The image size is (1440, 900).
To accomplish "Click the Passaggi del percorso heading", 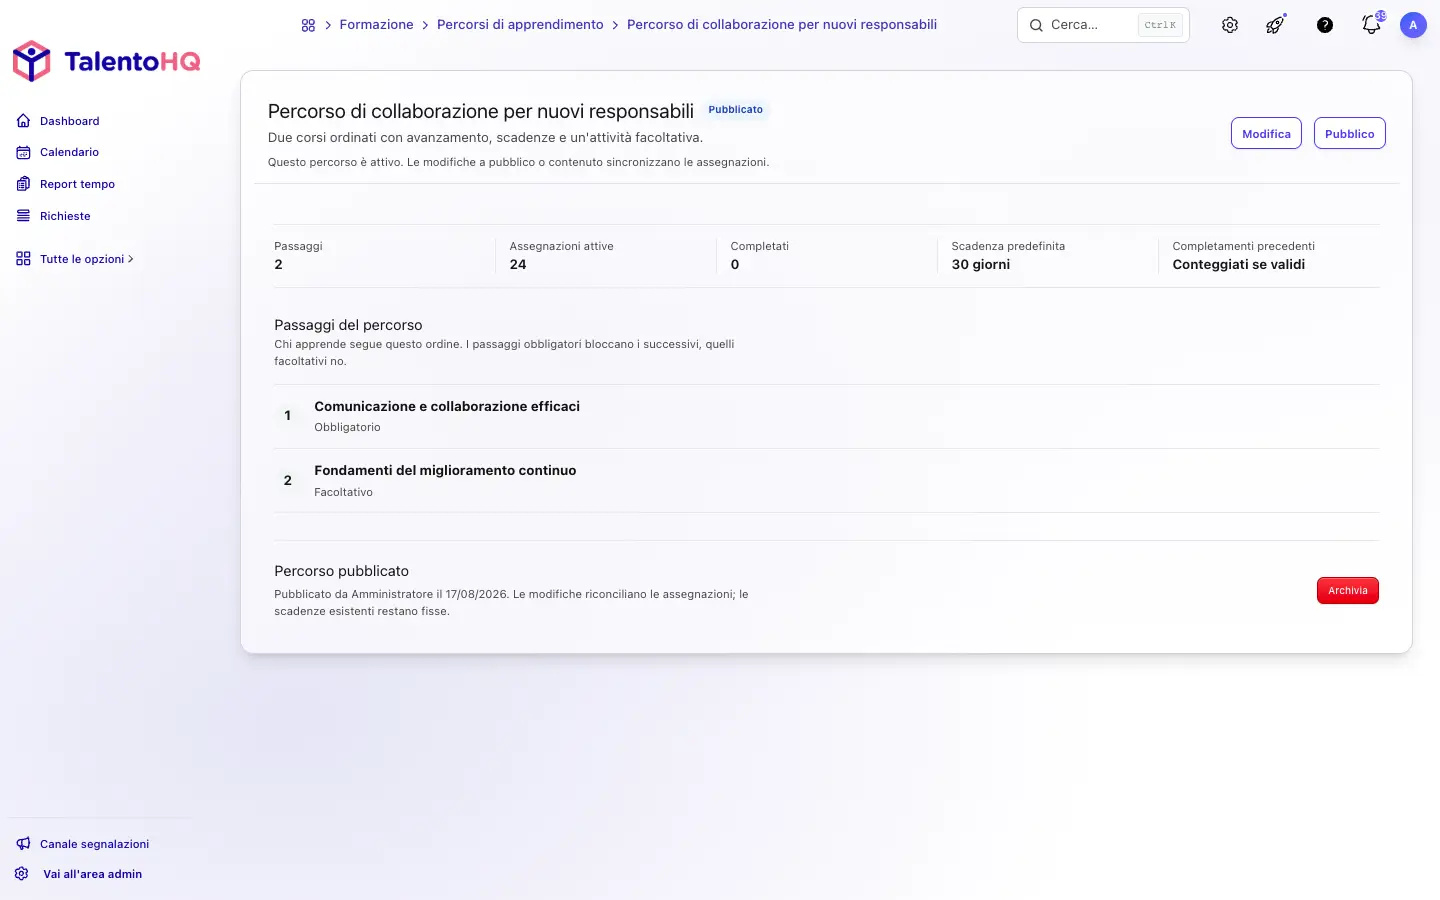I will (x=348, y=325).
